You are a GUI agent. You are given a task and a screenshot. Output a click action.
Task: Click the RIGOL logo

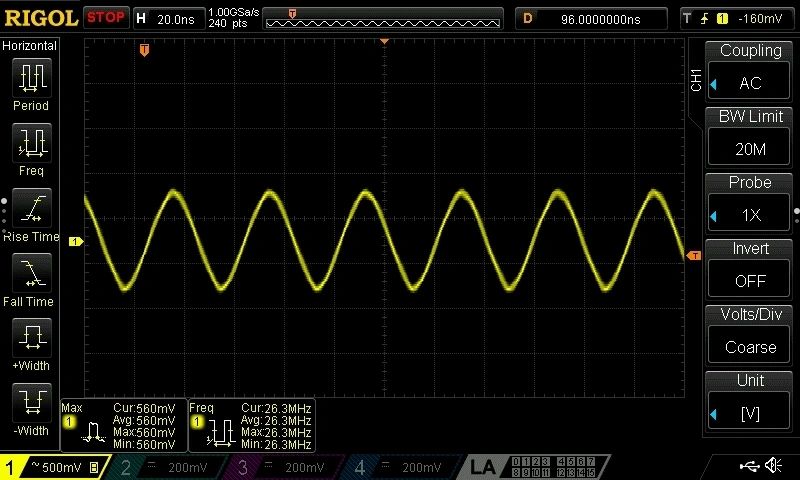pos(41,18)
